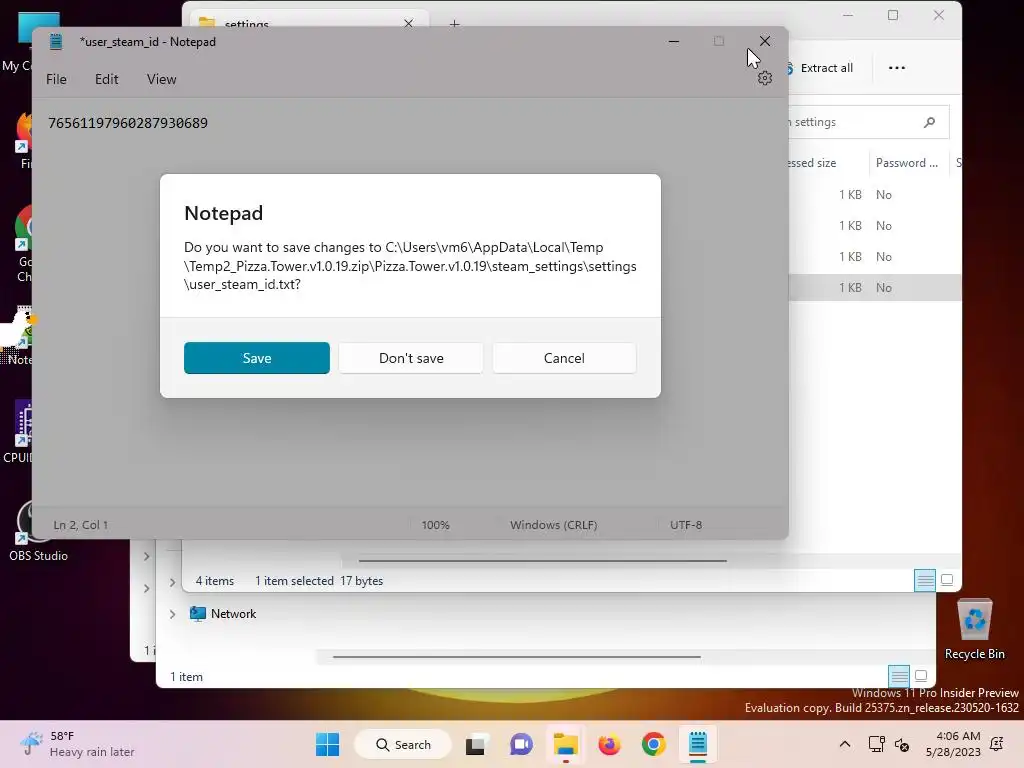This screenshot has height=768, width=1024.
Task: Click the search settings box in Explorer
Action: pyautogui.click(x=868, y=122)
